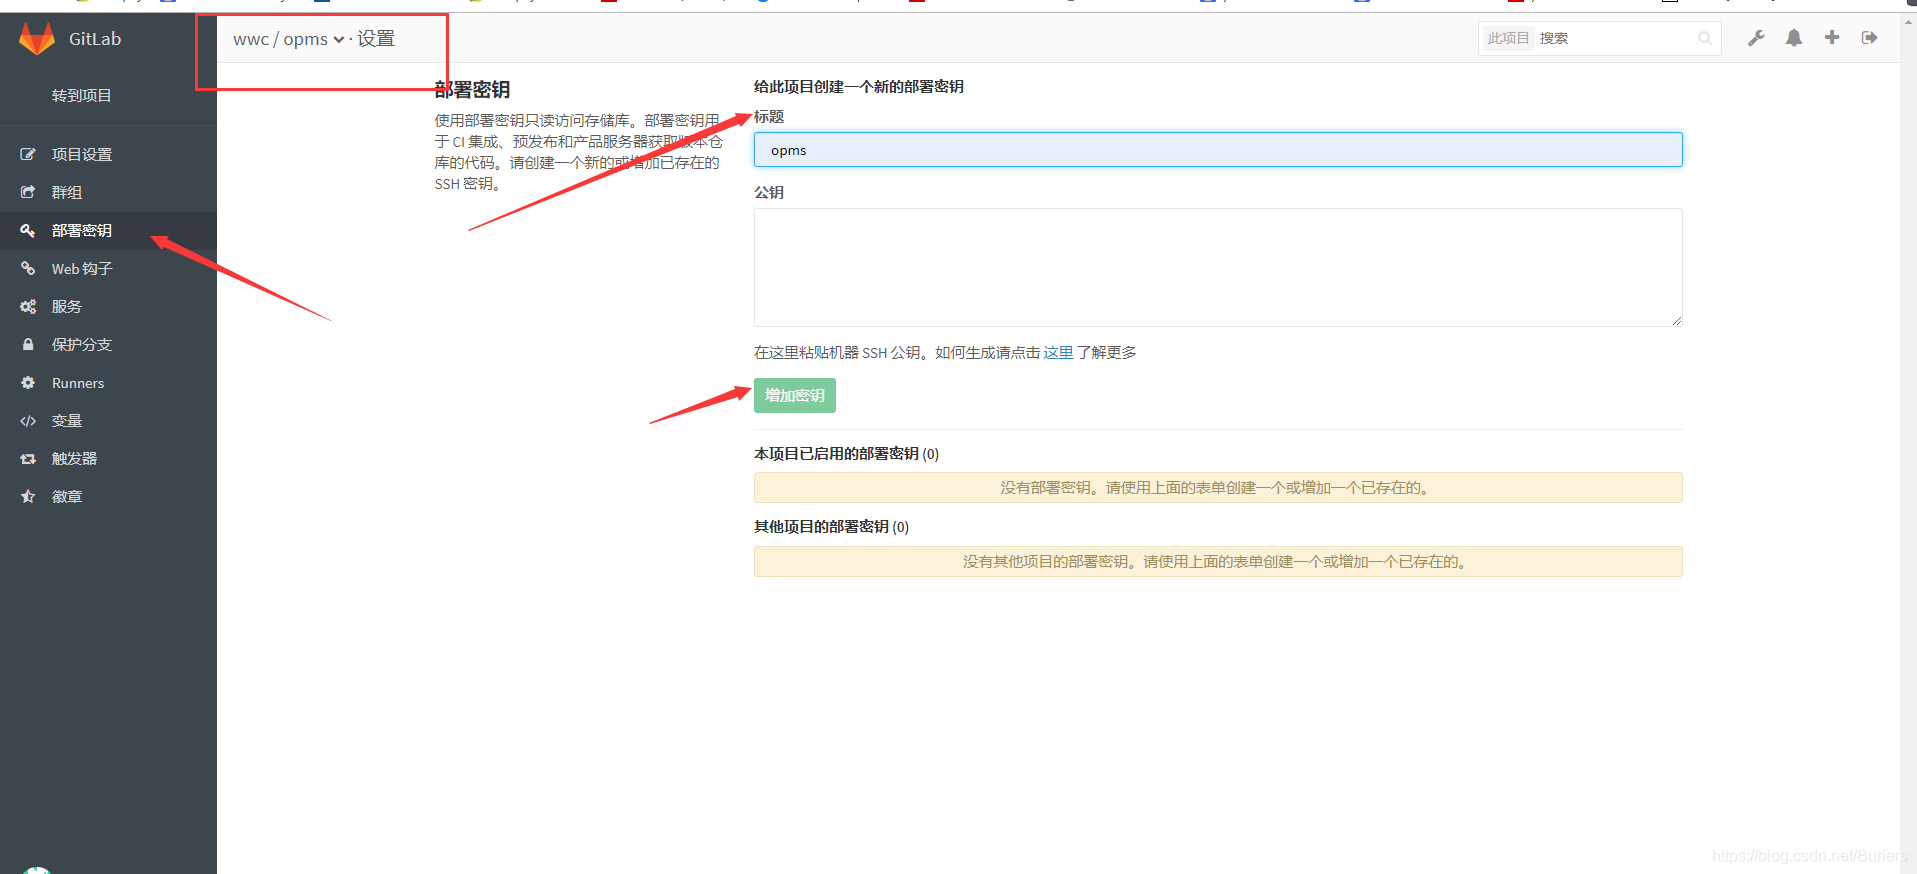
Task: Click the opms project breadcrumb link
Action: [305, 39]
